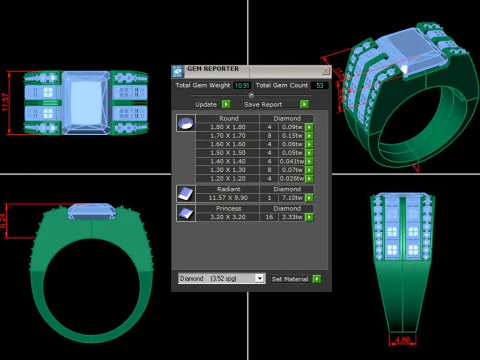Image resolution: width=480 pixels, height=360 pixels.
Task: Click green arrow on 1.20 X 1.20 row
Action: coord(309,179)
